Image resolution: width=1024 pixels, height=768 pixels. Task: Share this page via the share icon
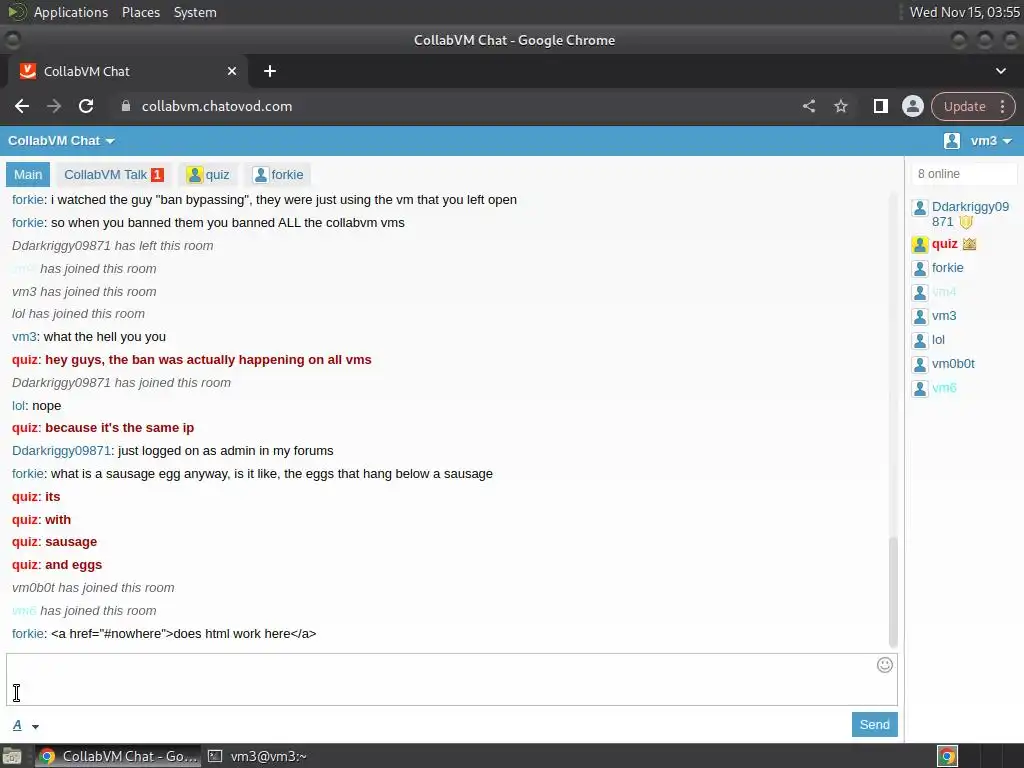coord(809,106)
